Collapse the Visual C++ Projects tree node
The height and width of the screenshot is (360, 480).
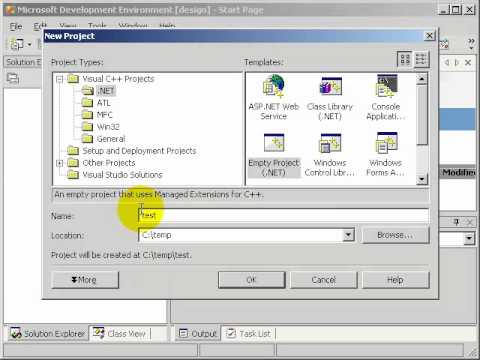(60, 79)
